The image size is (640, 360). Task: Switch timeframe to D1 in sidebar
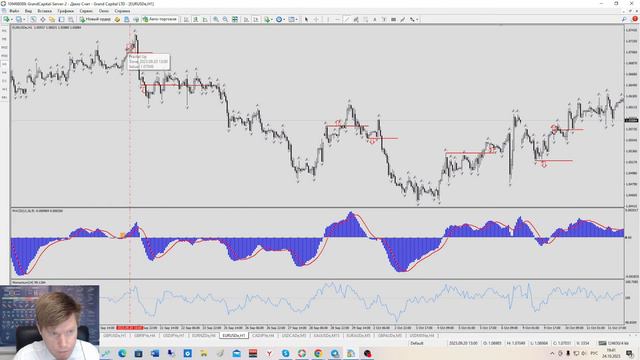point(4,81)
